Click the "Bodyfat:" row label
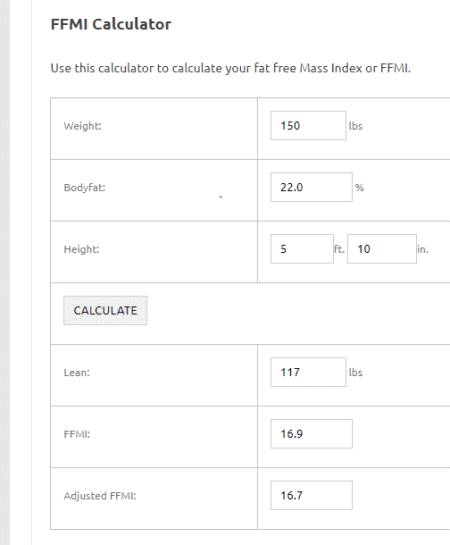The image size is (450, 545). (x=84, y=187)
